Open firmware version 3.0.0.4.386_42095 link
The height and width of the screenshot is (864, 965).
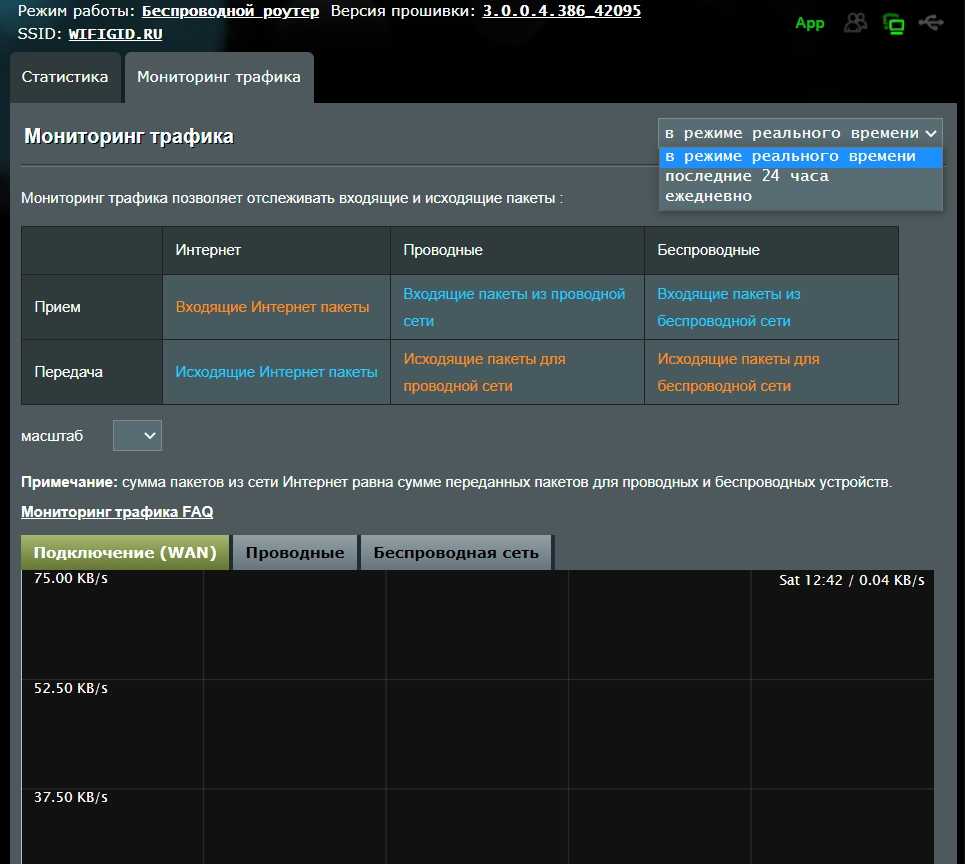coord(562,11)
